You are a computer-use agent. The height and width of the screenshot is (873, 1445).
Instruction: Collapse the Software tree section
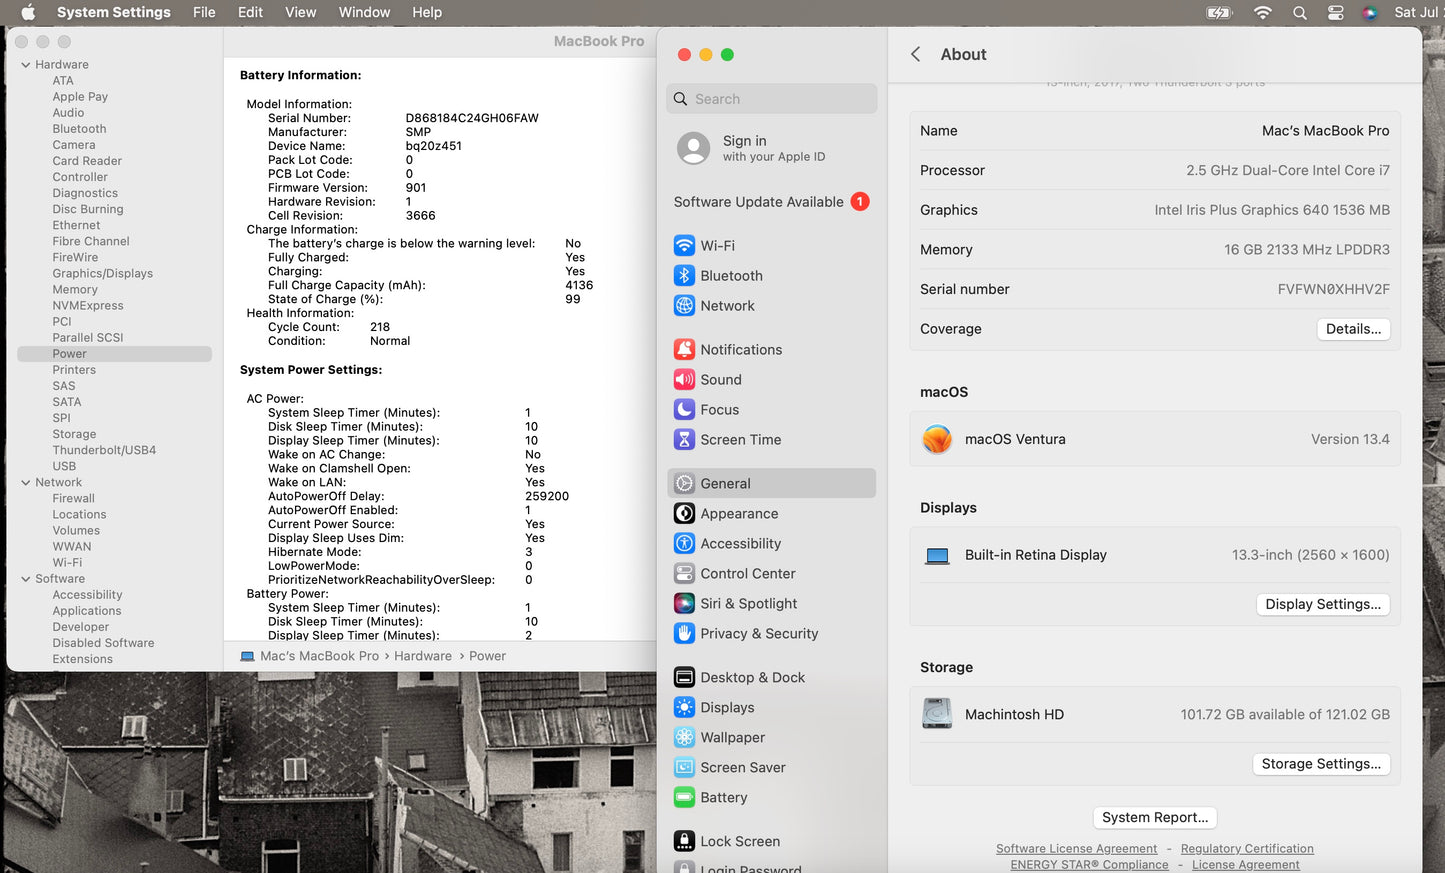tap(25, 579)
